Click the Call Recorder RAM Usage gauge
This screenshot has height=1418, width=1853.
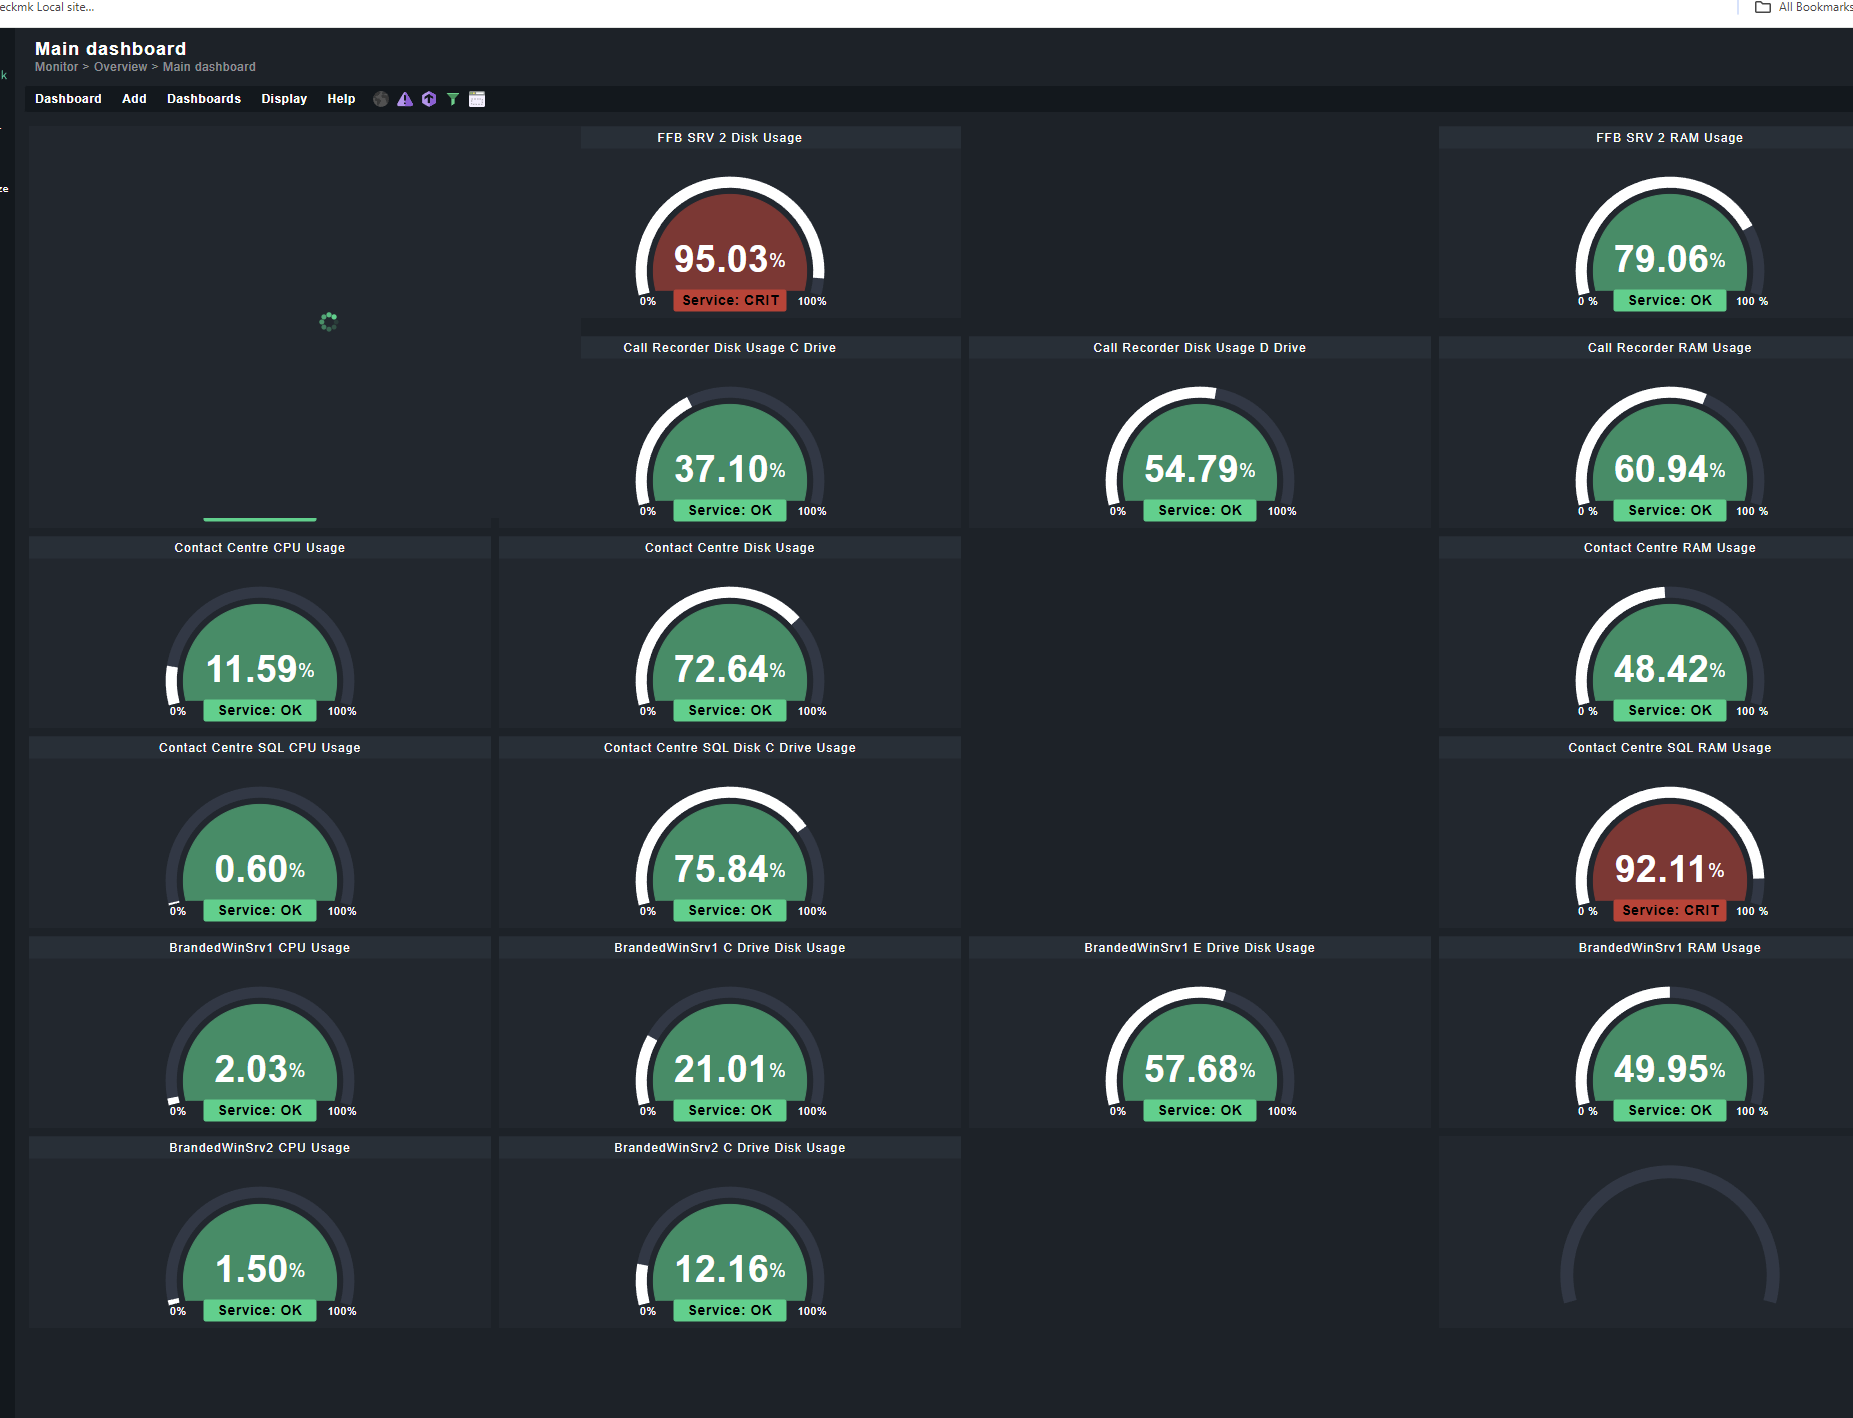(x=1668, y=460)
